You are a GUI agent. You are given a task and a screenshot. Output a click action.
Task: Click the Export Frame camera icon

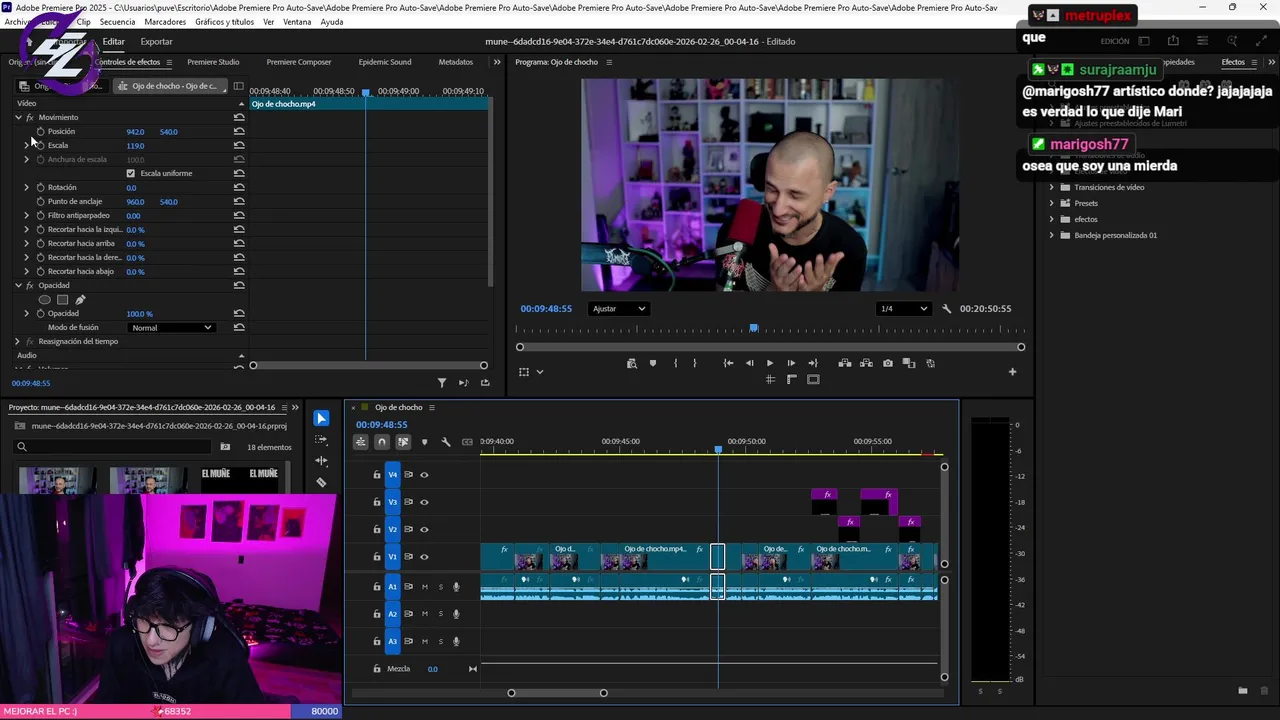(x=888, y=363)
